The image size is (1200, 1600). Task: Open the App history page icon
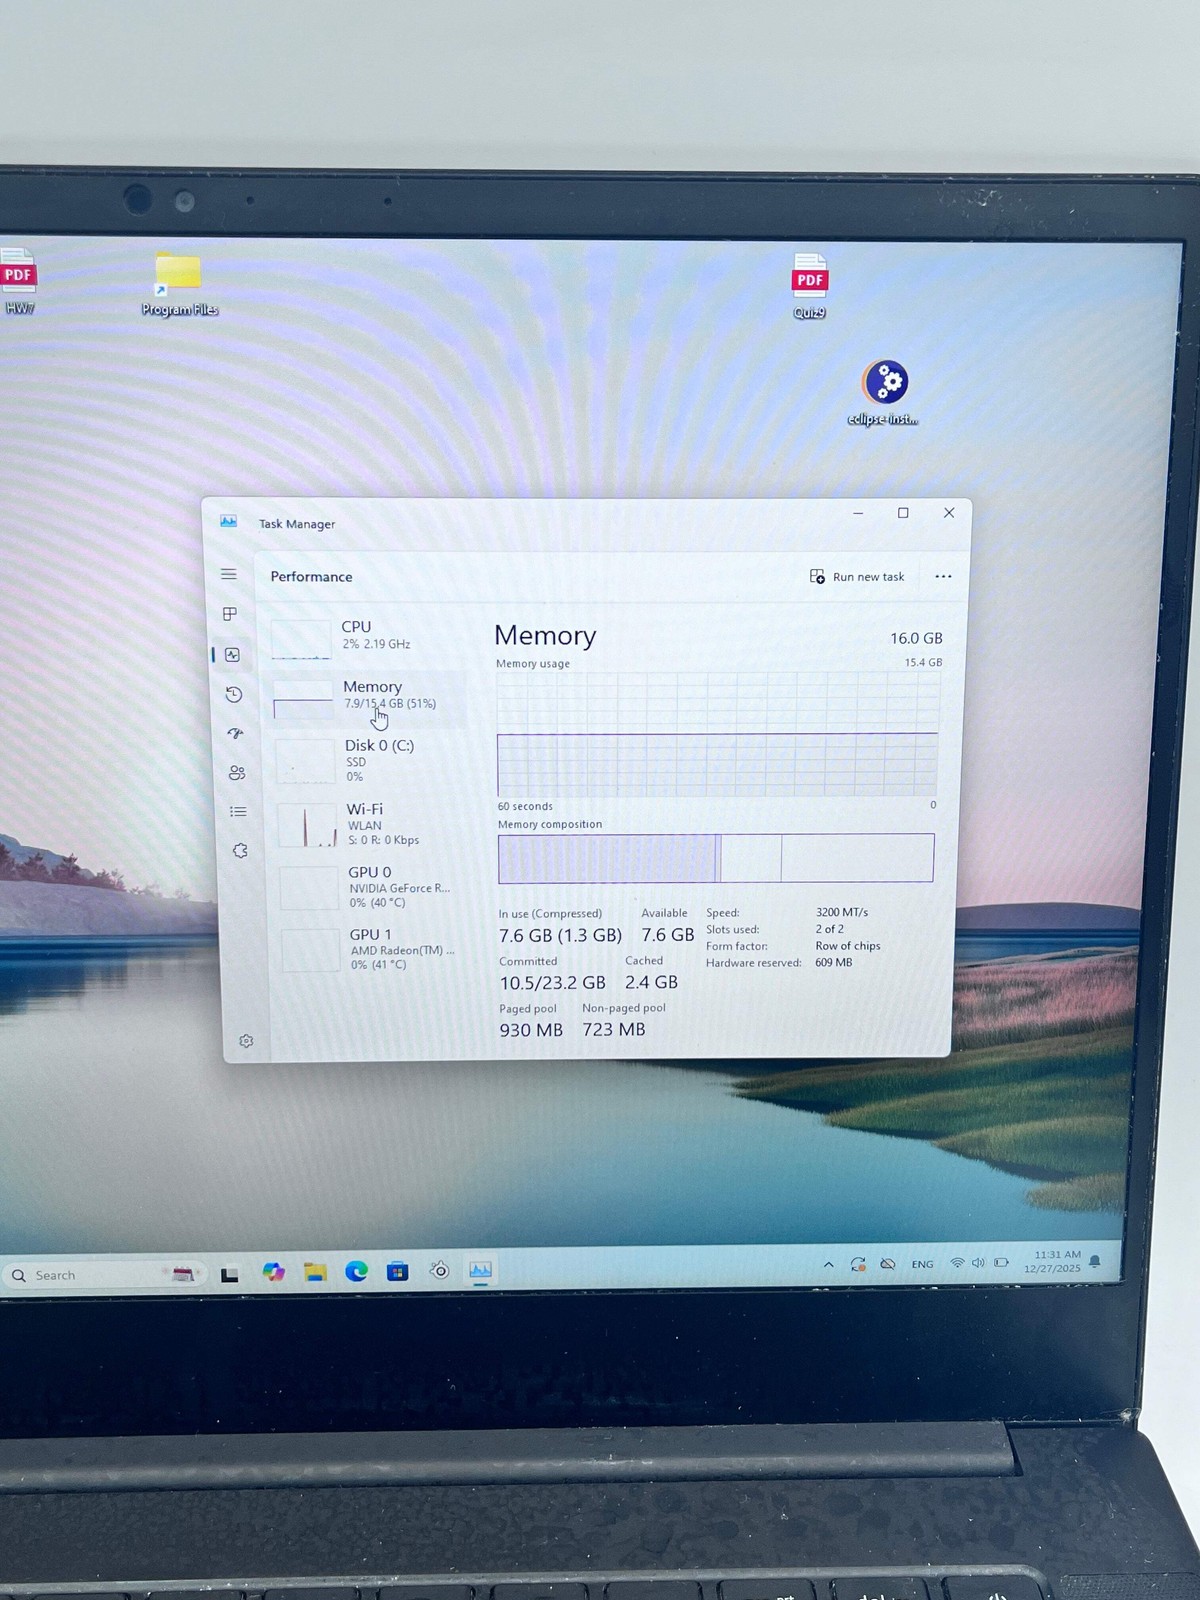click(234, 694)
